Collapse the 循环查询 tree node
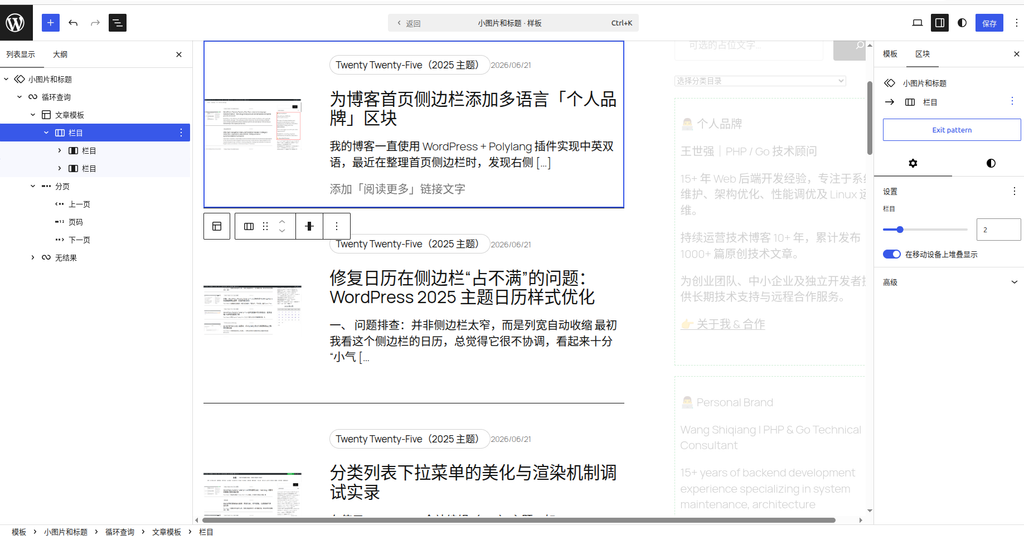 (20, 97)
